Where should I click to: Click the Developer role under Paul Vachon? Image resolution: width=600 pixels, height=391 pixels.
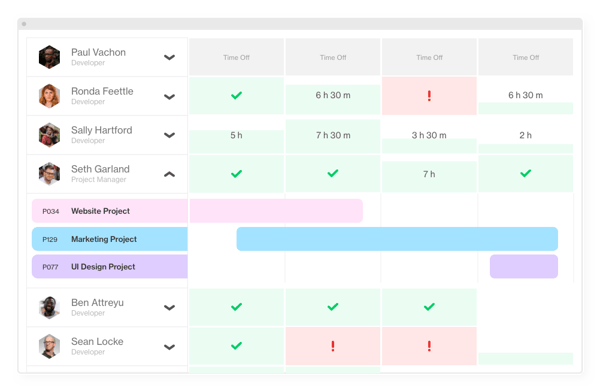pyautogui.click(x=88, y=63)
